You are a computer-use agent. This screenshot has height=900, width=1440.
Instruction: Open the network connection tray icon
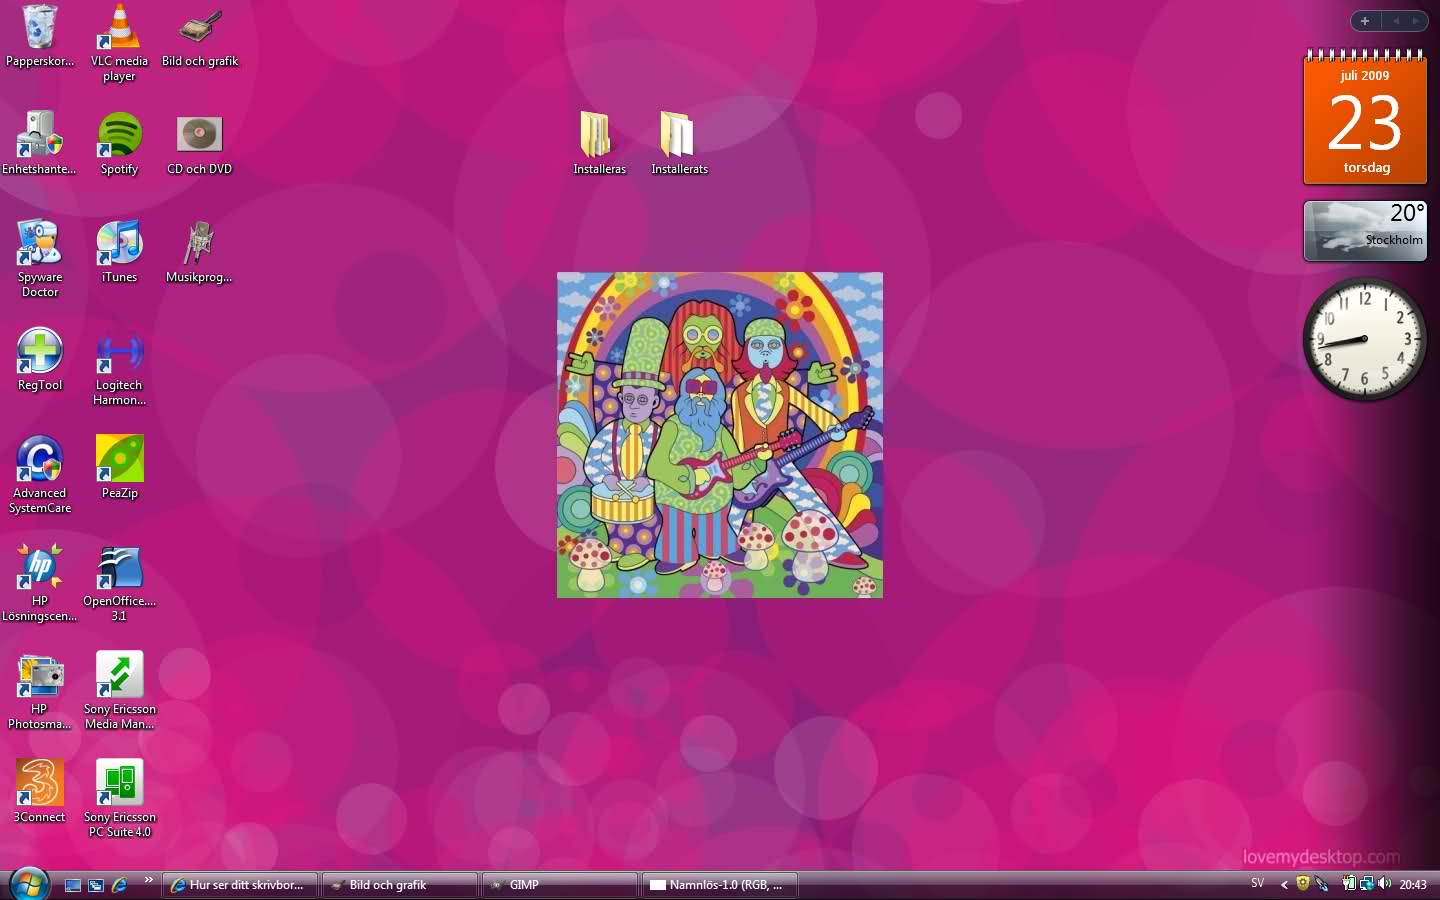(x=1367, y=884)
